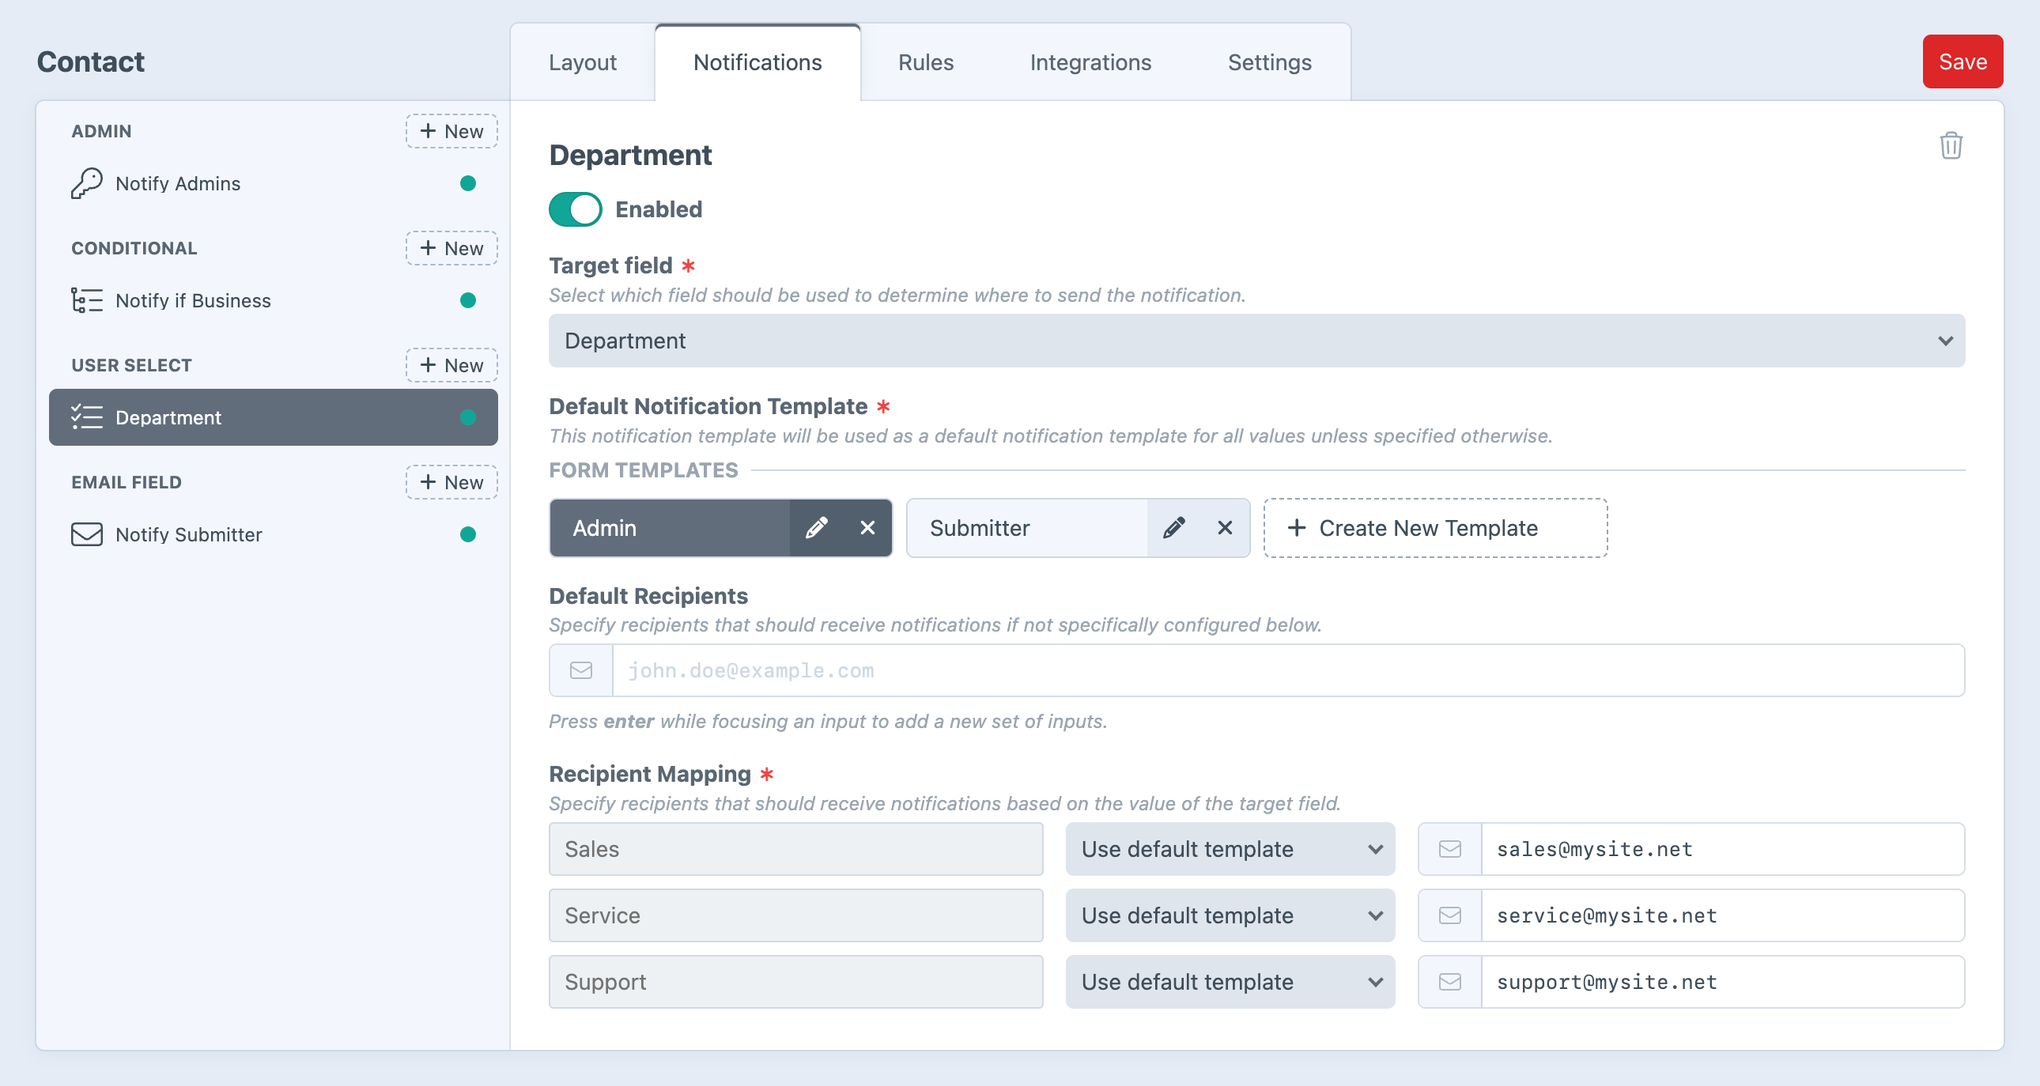Open the Sales row template dropdown
Screen dimensions: 2040x1086
click(1230, 848)
